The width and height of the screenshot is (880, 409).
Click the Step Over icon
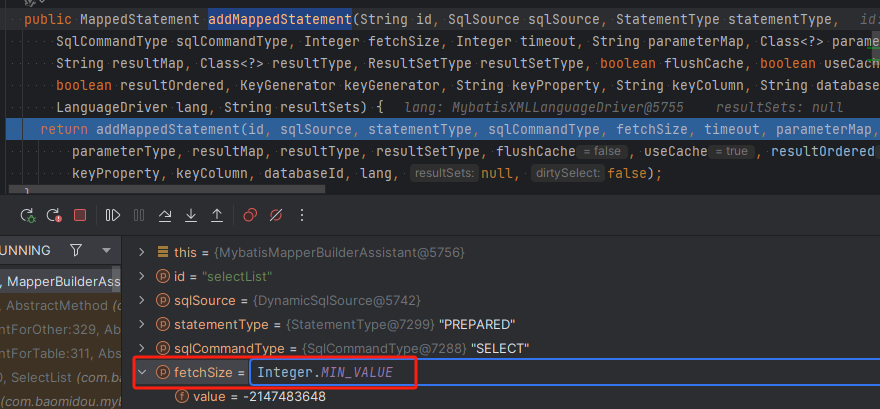tap(166, 215)
